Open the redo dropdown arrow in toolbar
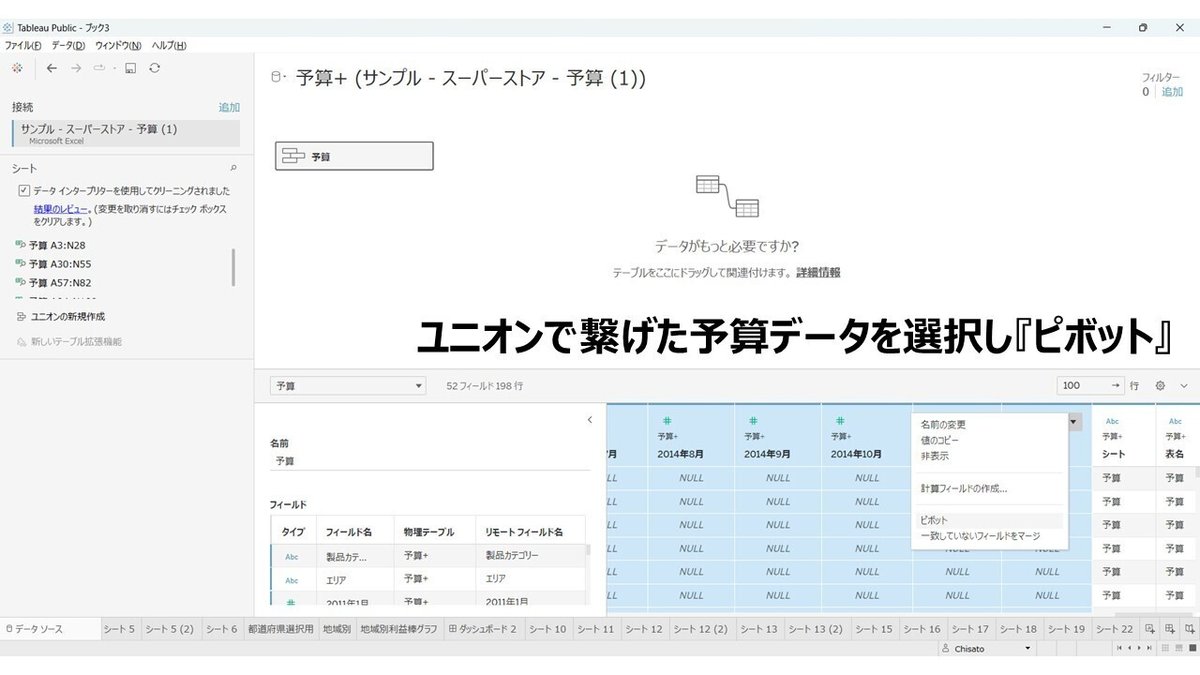Image resolution: width=1200 pixels, height=675 pixels. [x=114, y=68]
